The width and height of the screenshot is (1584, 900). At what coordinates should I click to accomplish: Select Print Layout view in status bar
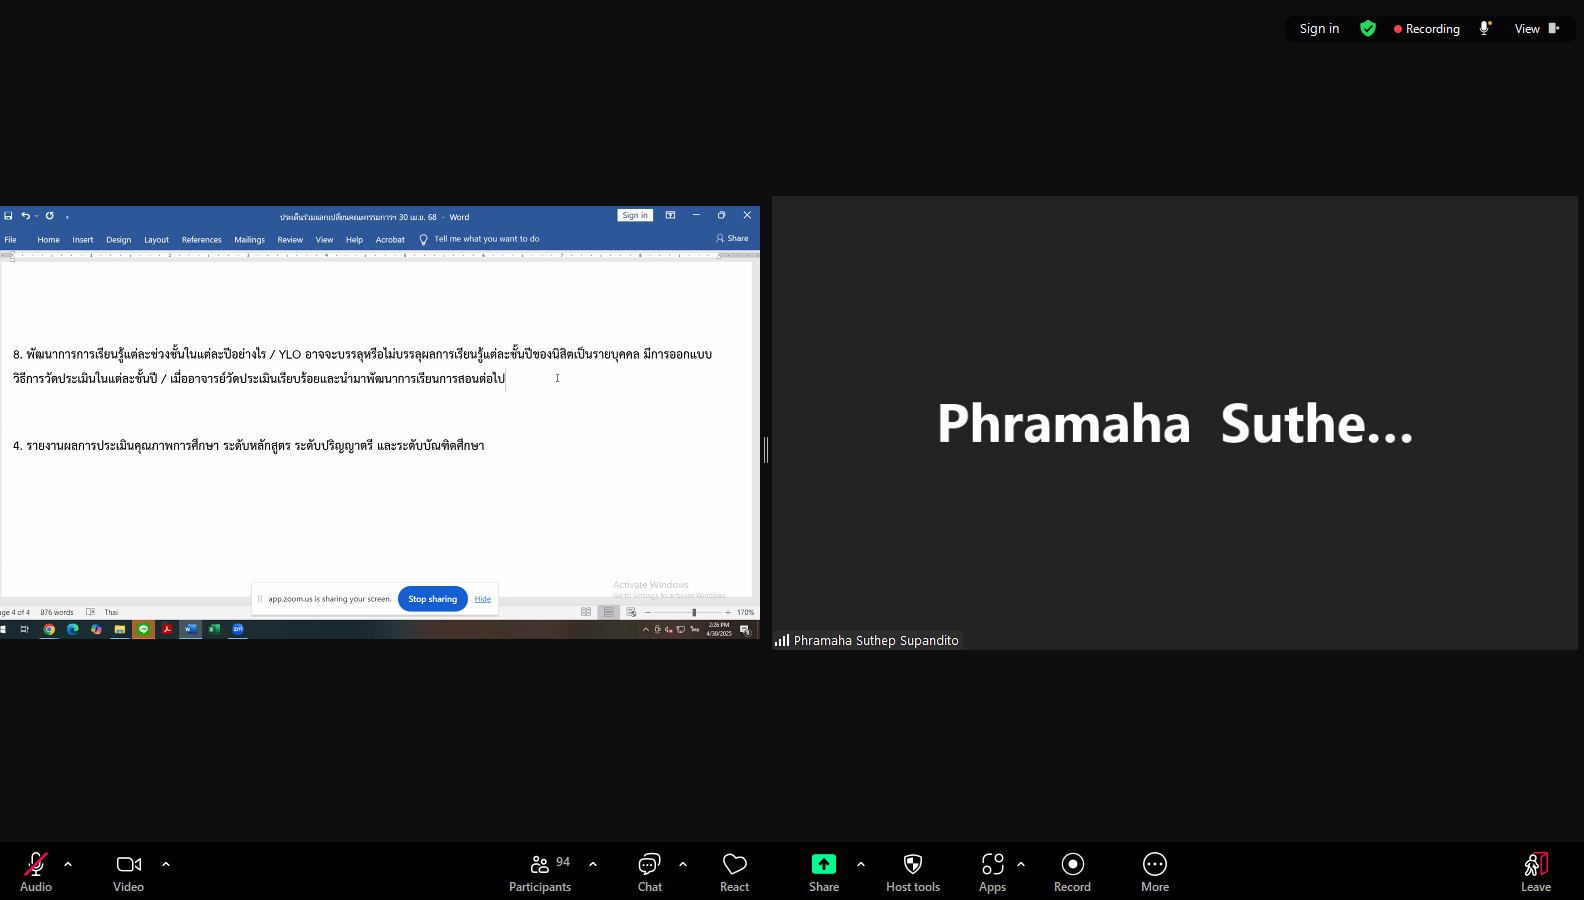coord(608,612)
